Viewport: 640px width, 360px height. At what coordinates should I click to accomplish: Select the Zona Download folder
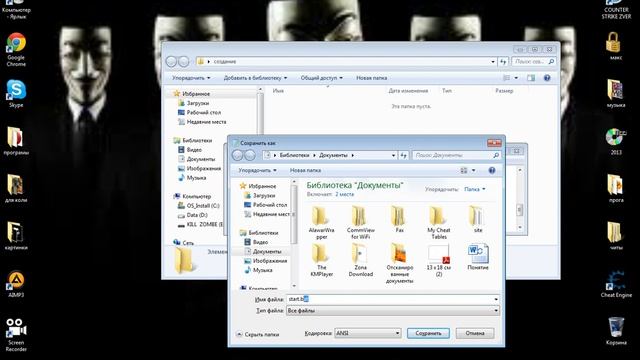point(360,260)
